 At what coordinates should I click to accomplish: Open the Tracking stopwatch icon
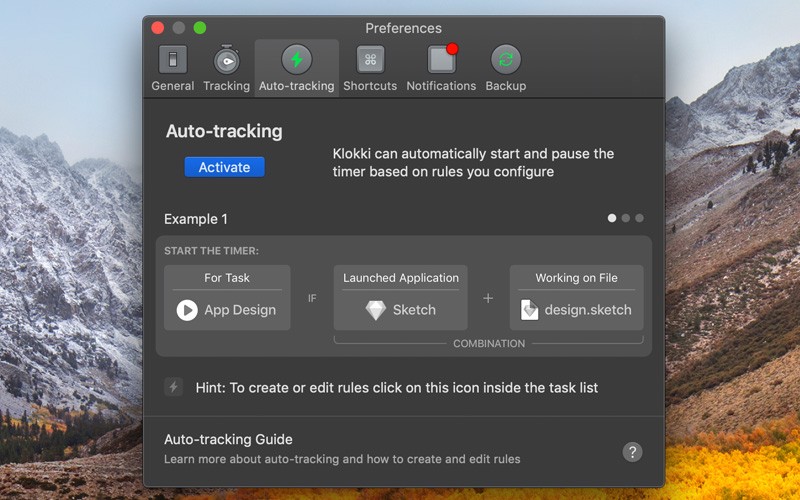[x=227, y=60]
